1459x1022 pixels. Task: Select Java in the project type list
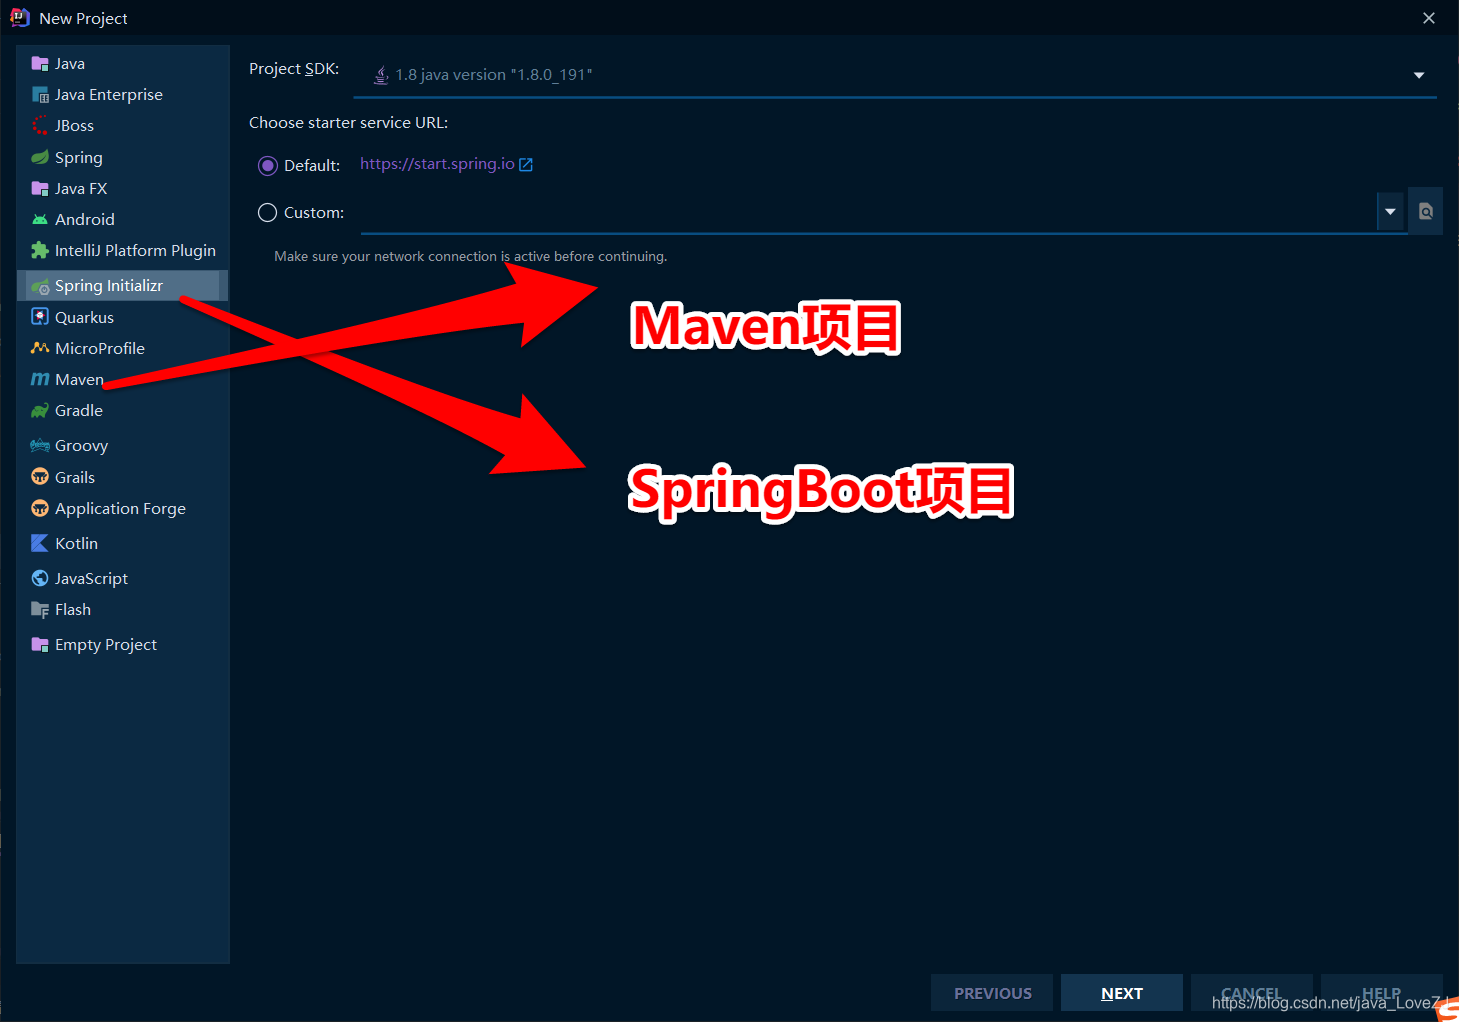(123, 64)
